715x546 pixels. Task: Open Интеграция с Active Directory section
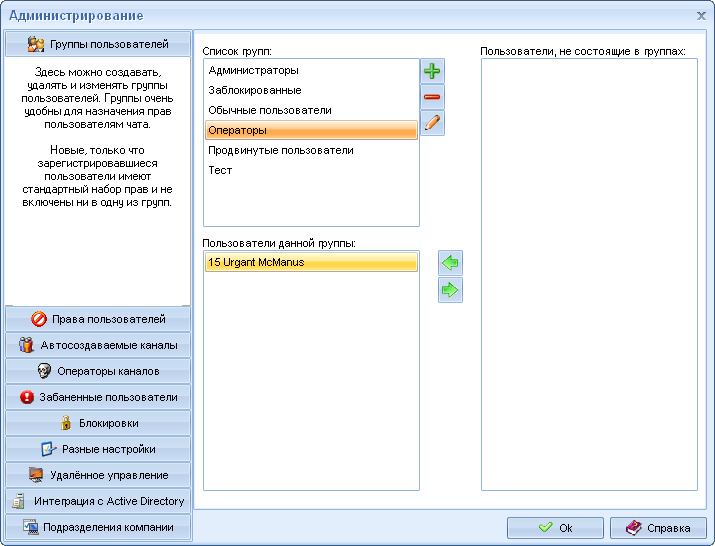coord(98,501)
